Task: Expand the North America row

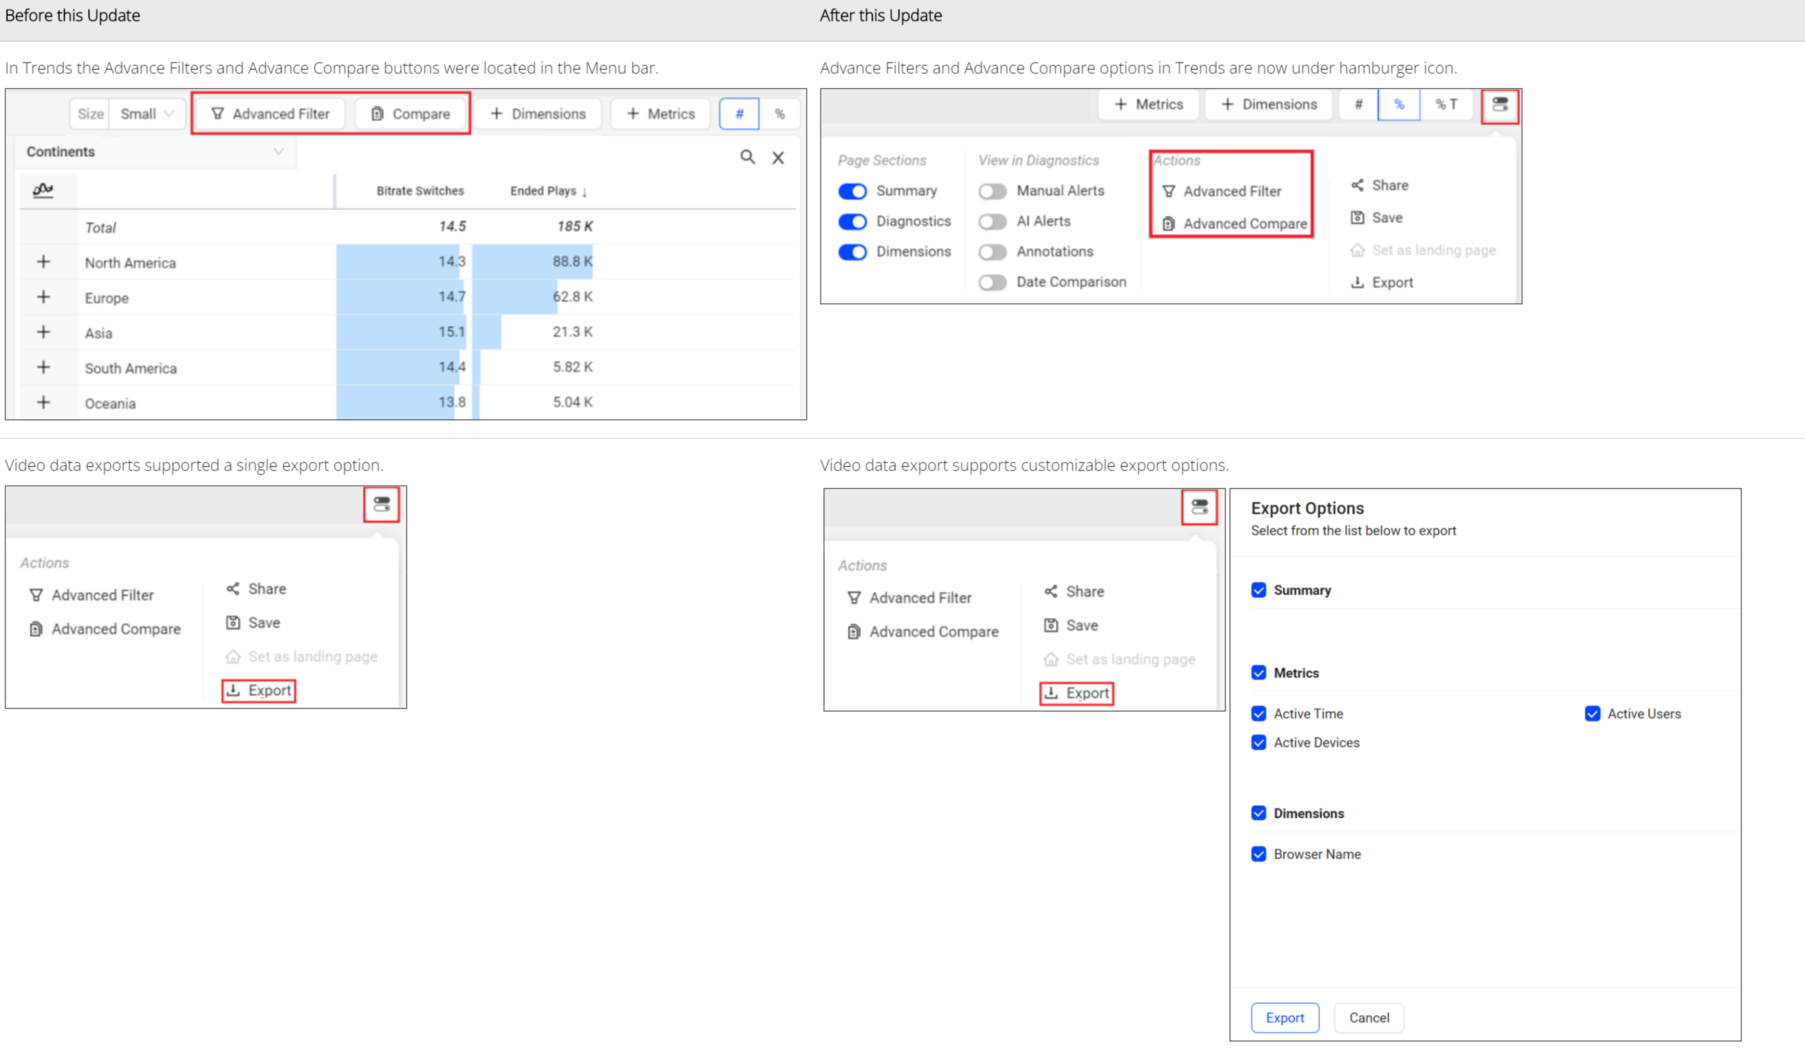Action: (x=43, y=262)
